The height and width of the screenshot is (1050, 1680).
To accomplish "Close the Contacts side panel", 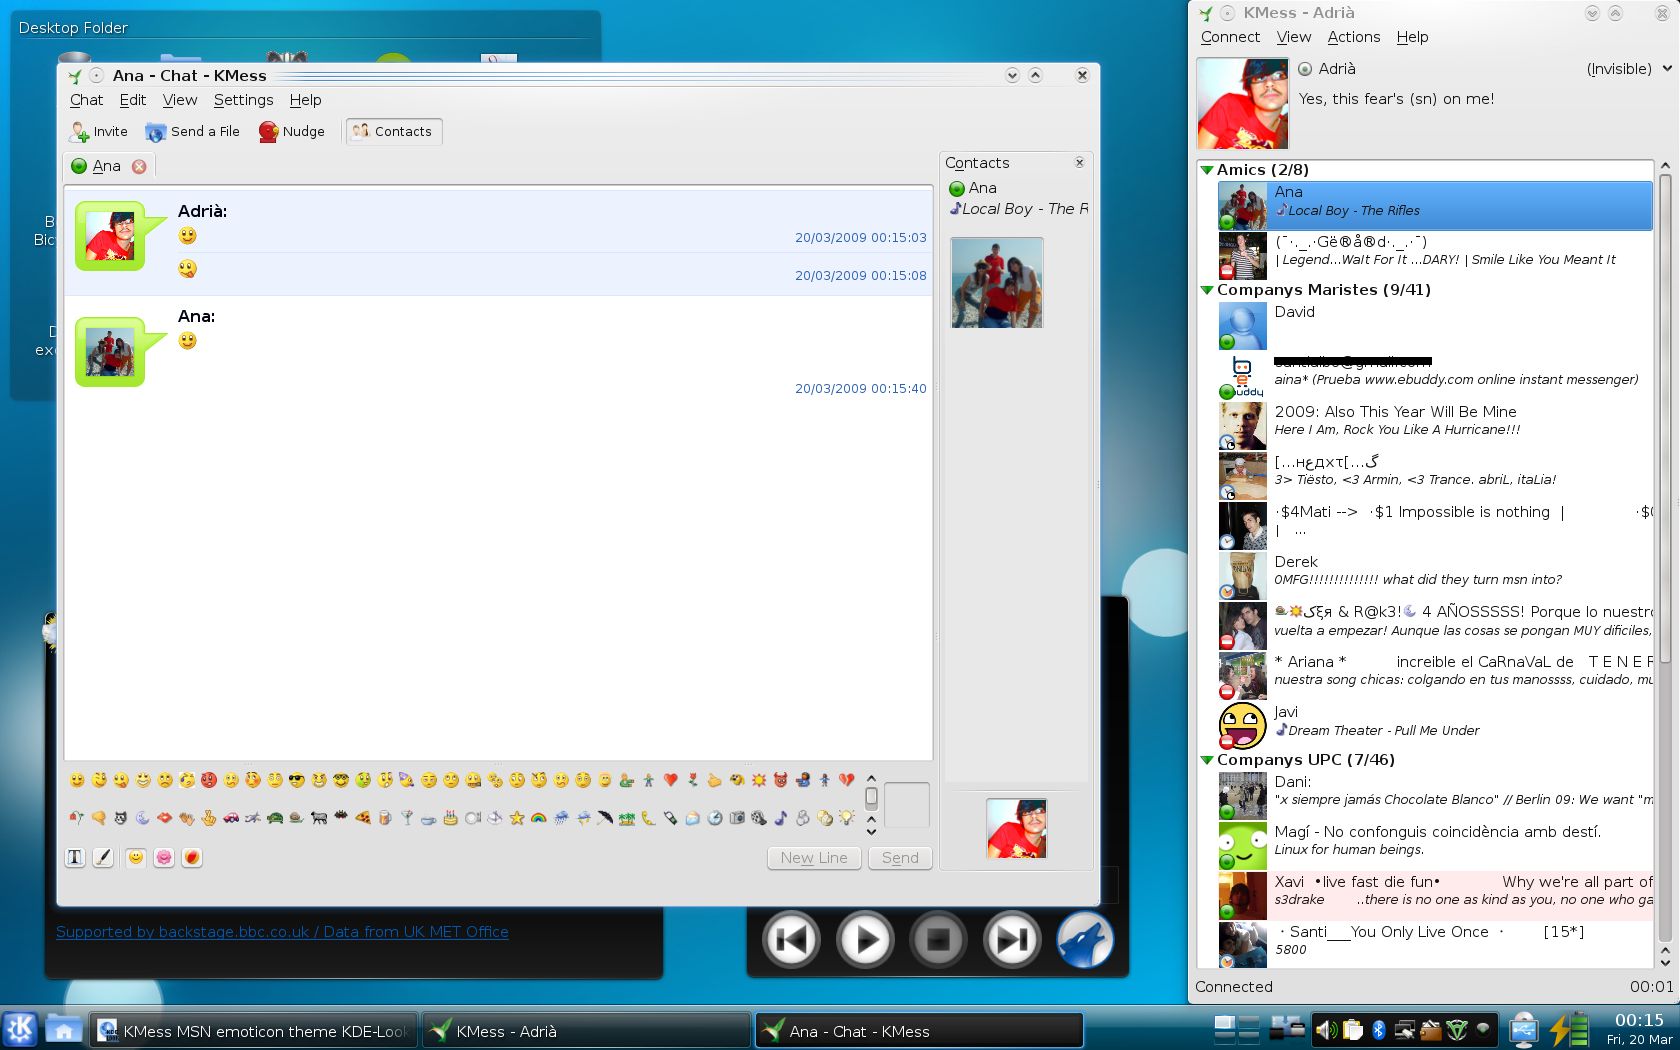I will pos(1080,162).
